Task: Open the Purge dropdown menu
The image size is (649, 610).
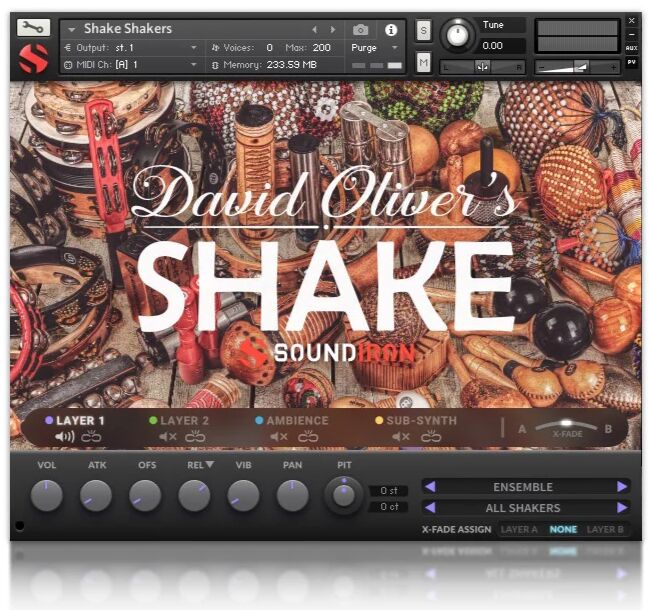Action: pyautogui.click(x=375, y=47)
